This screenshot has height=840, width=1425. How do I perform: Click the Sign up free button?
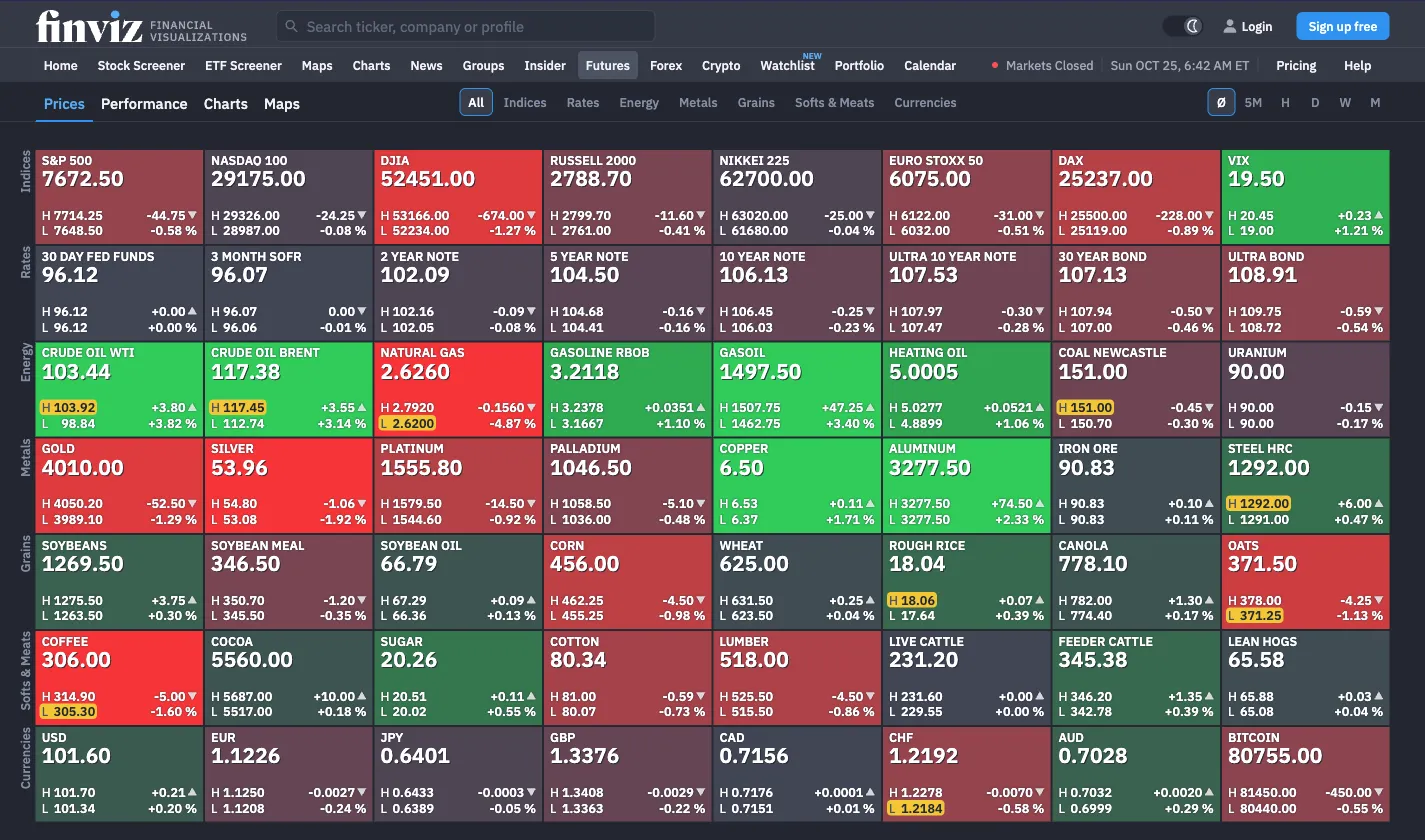pyautogui.click(x=1342, y=27)
